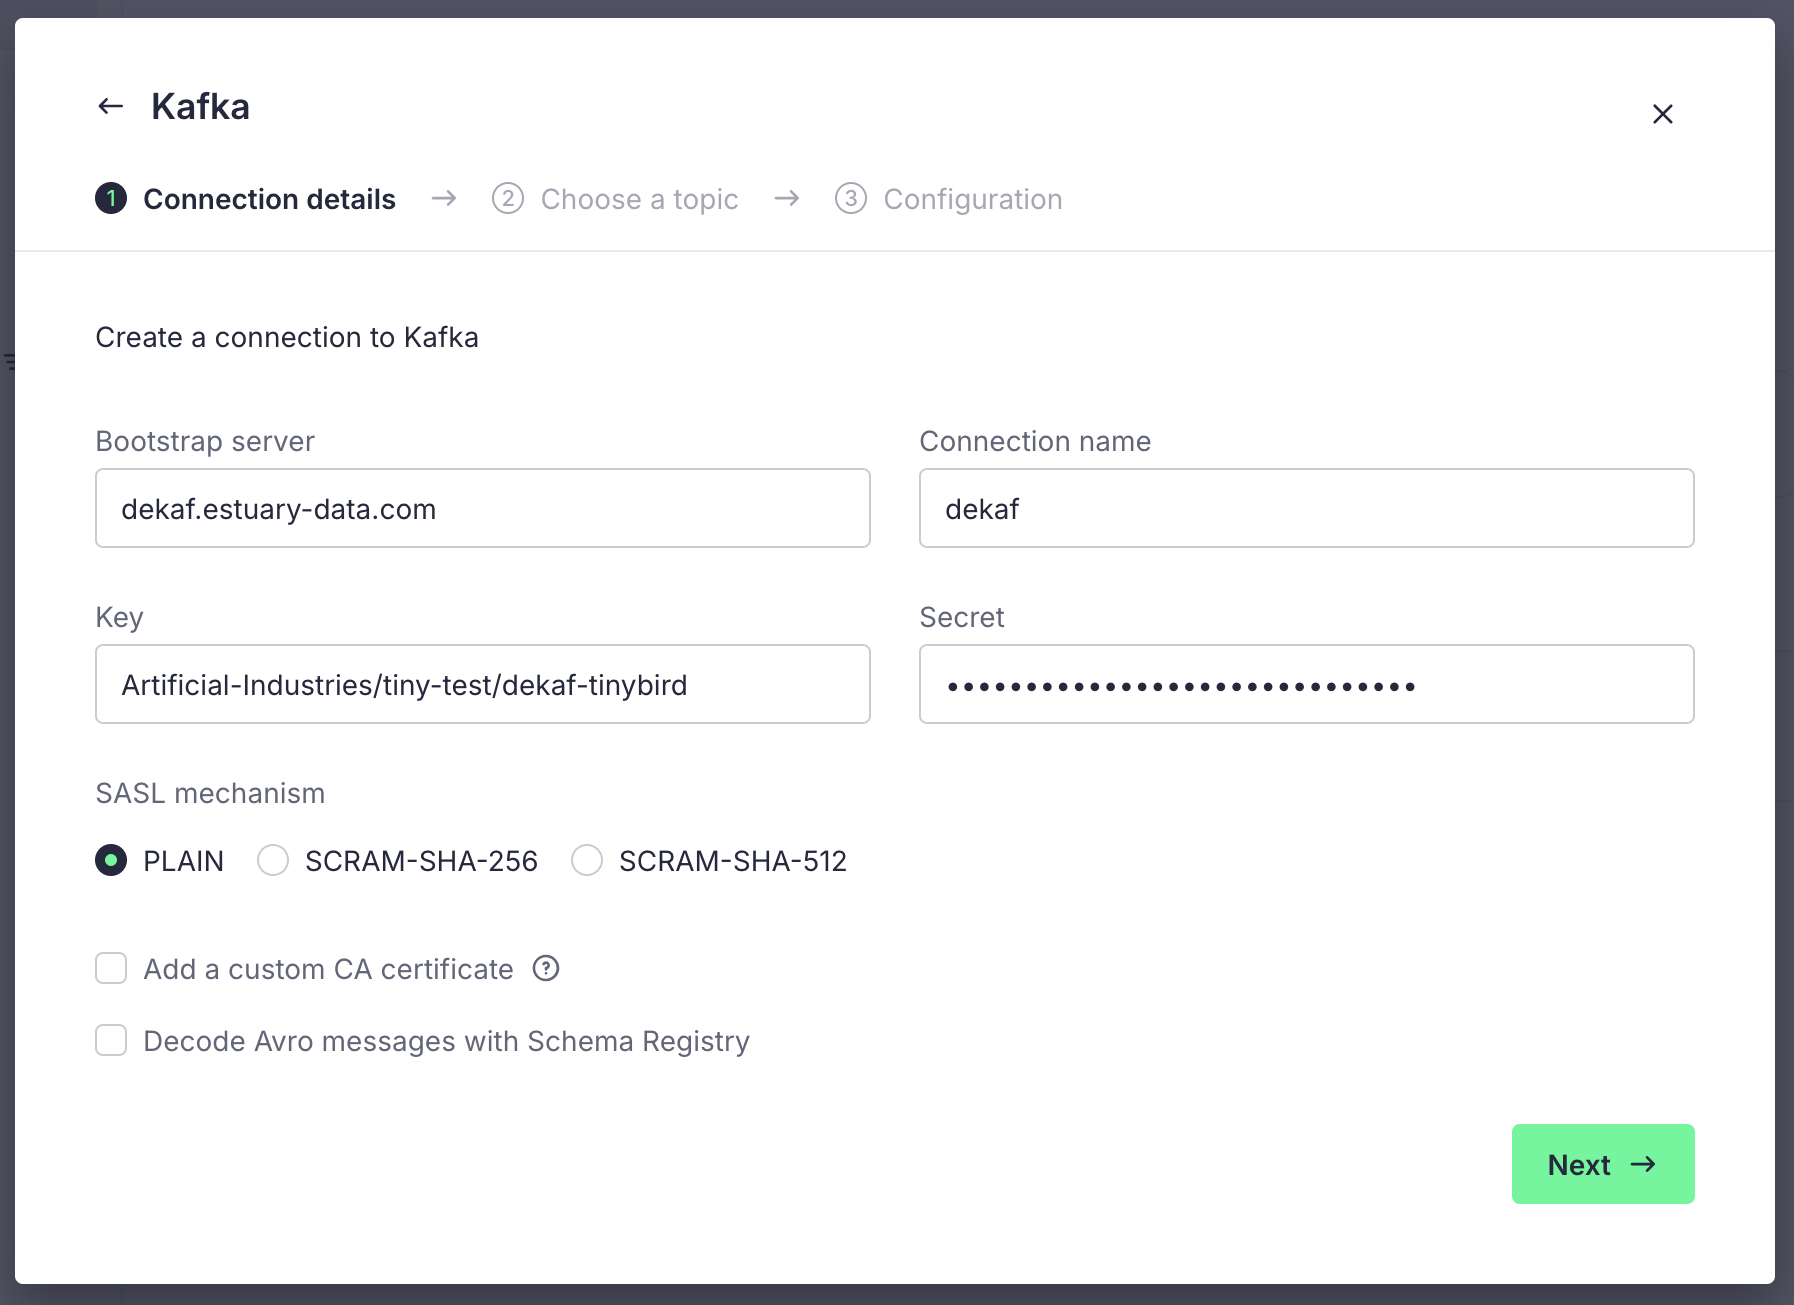Click the arrow icon inside the Next button
Screen dimensions: 1794x1305
click(1643, 1164)
